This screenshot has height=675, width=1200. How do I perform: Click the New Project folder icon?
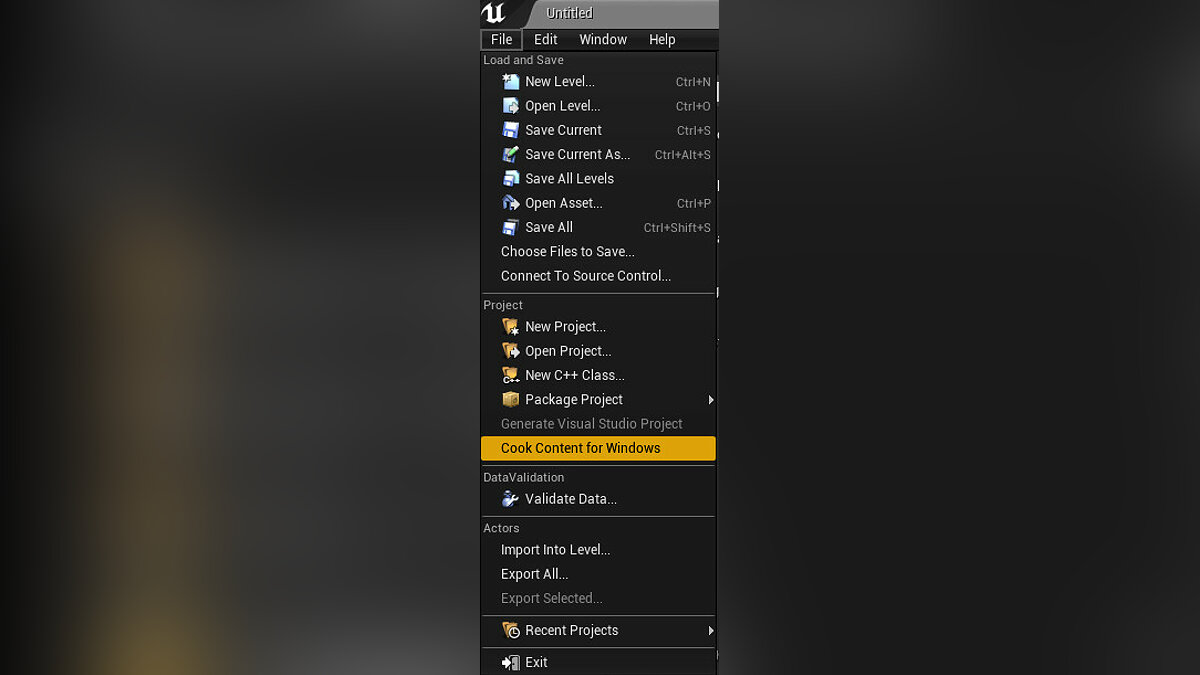pyautogui.click(x=511, y=327)
